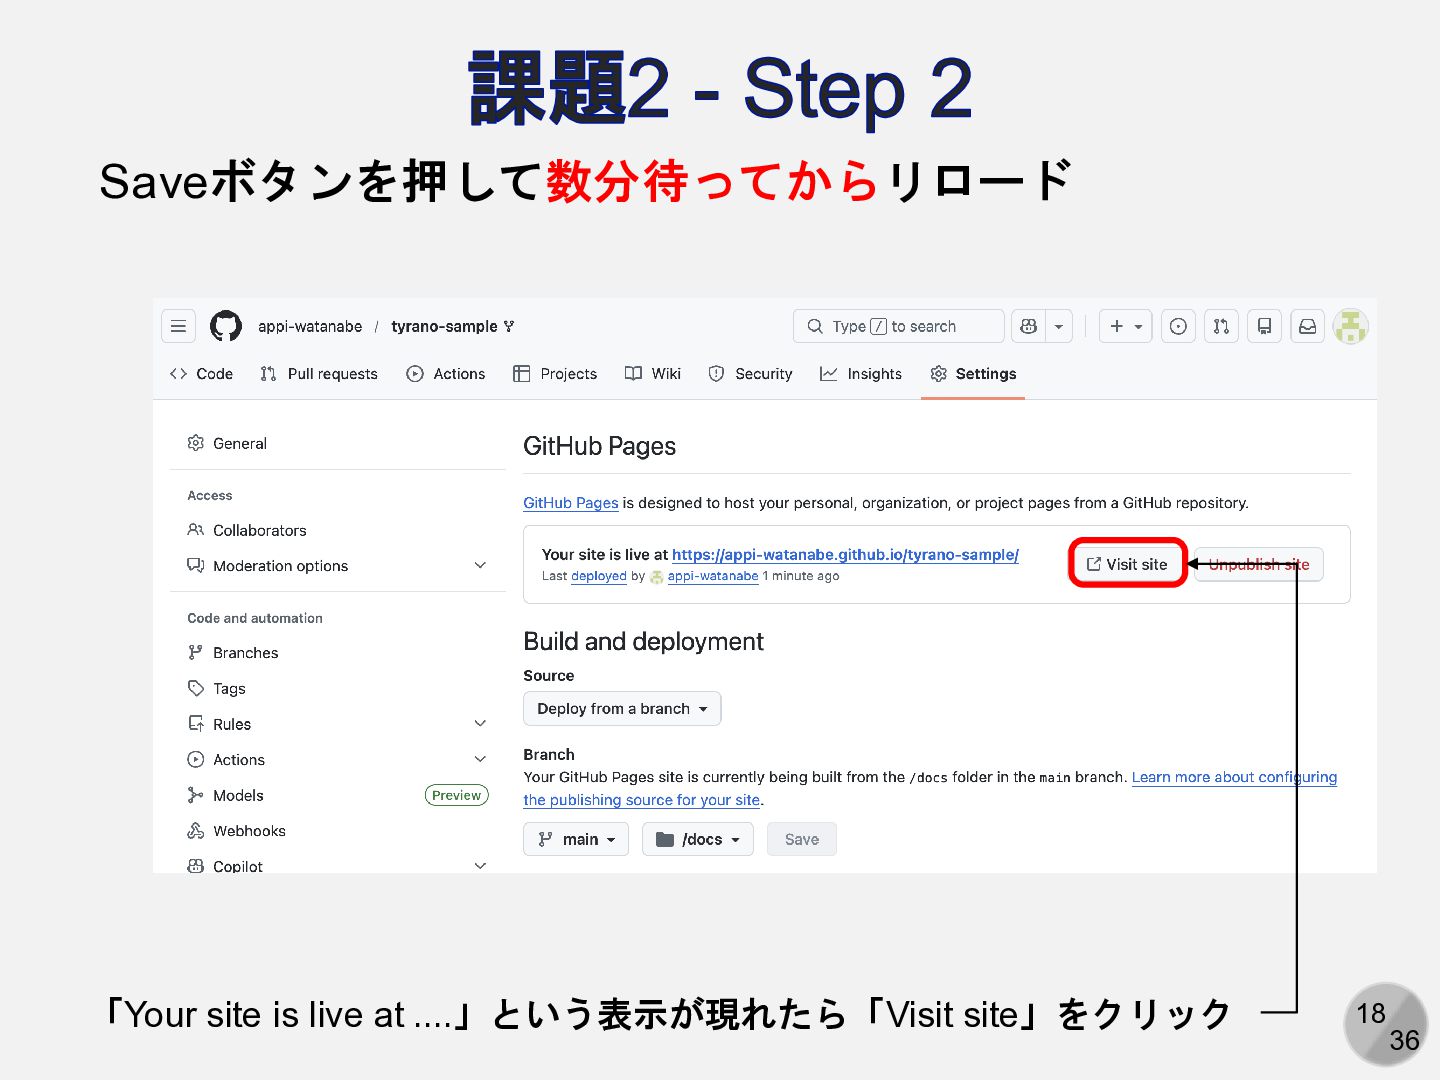Click the GitHub Octocat logo
The width and height of the screenshot is (1440, 1080).
click(x=226, y=326)
